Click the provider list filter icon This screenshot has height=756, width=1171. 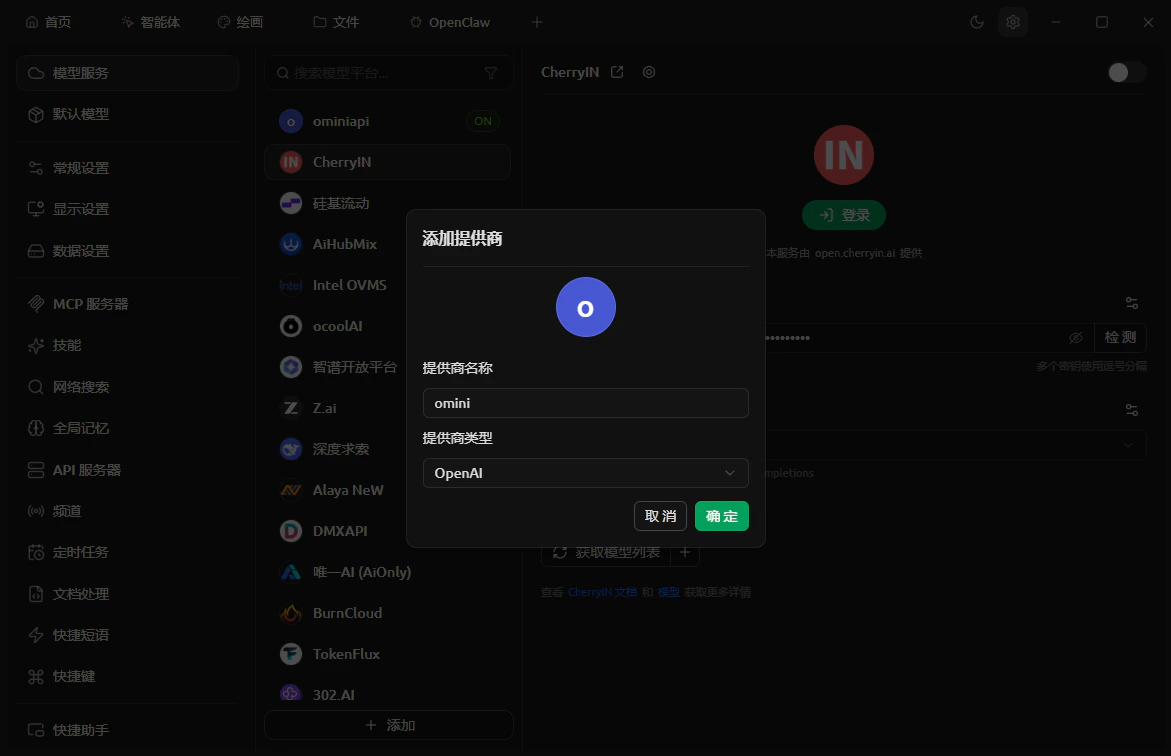pyautogui.click(x=491, y=73)
